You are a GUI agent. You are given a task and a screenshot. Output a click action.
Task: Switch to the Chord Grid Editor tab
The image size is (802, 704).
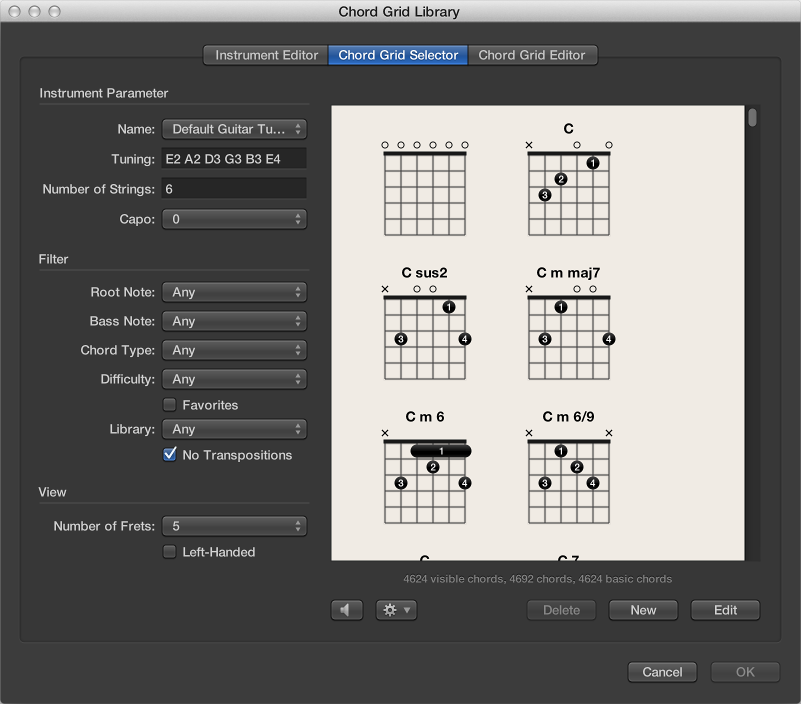click(x=532, y=55)
